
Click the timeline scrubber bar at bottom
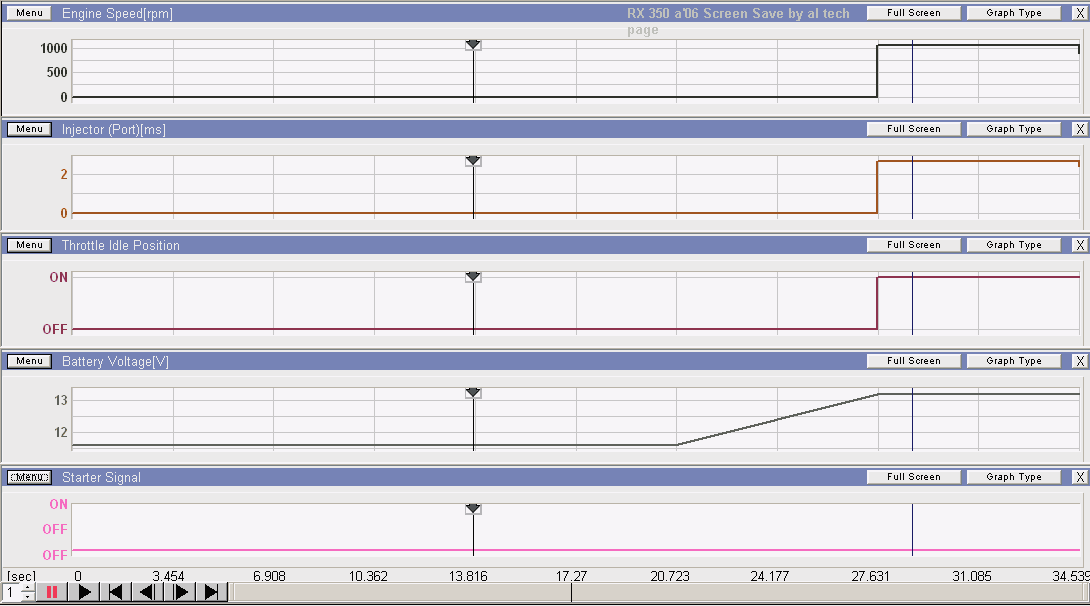658,592
